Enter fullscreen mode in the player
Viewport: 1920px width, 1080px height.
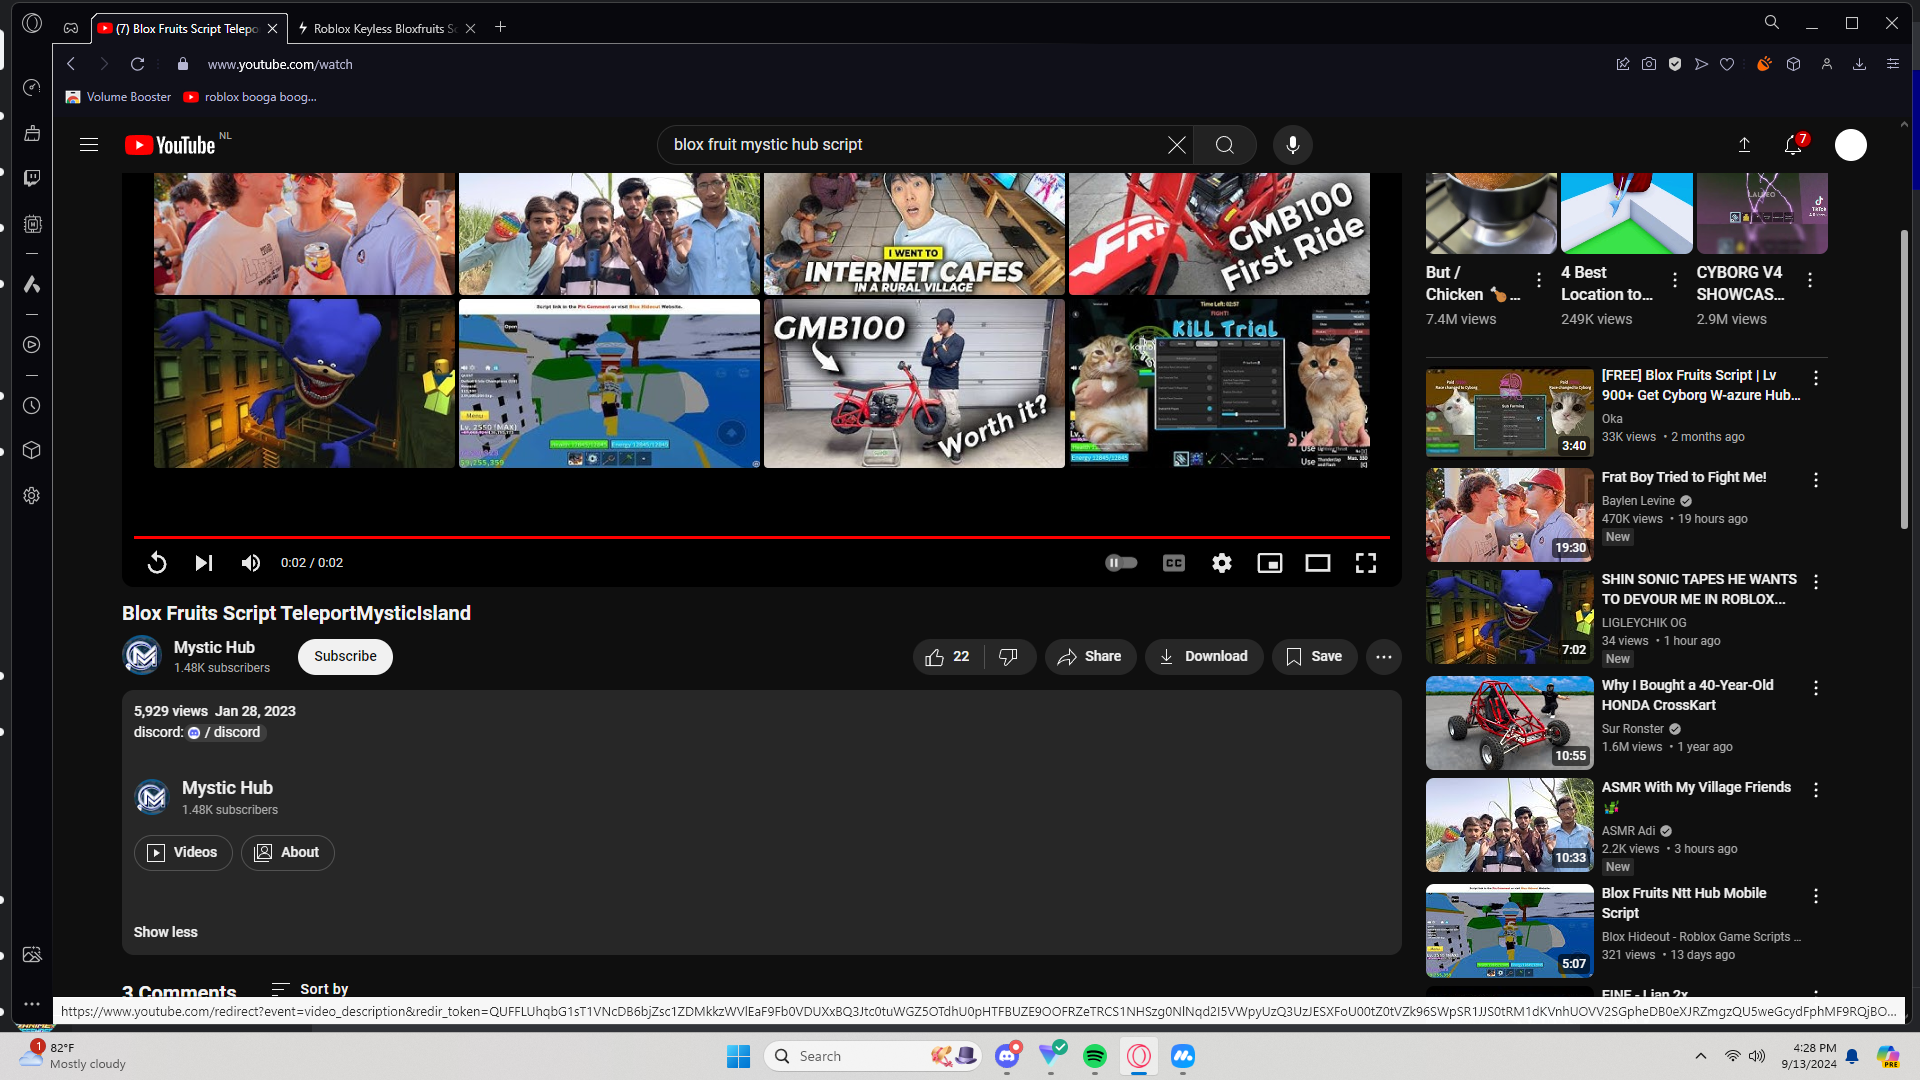tap(1366, 563)
